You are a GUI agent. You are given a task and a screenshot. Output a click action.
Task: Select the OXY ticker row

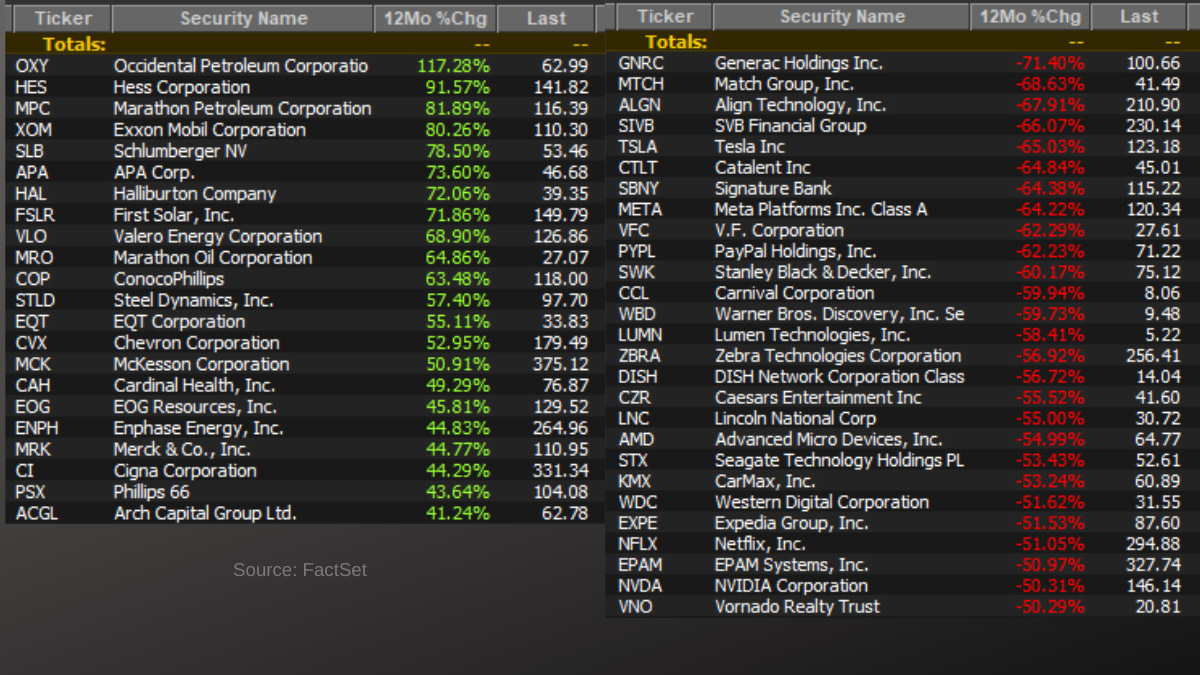(305, 66)
